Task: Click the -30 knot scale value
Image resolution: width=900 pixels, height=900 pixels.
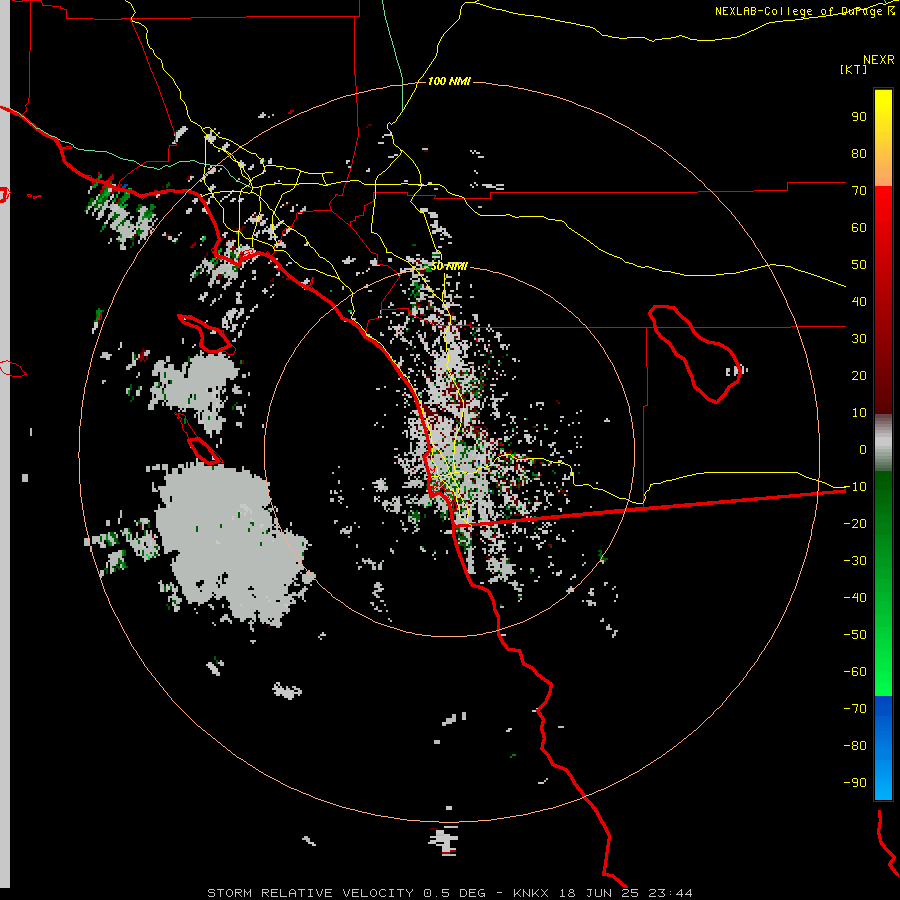Action: pos(855,561)
